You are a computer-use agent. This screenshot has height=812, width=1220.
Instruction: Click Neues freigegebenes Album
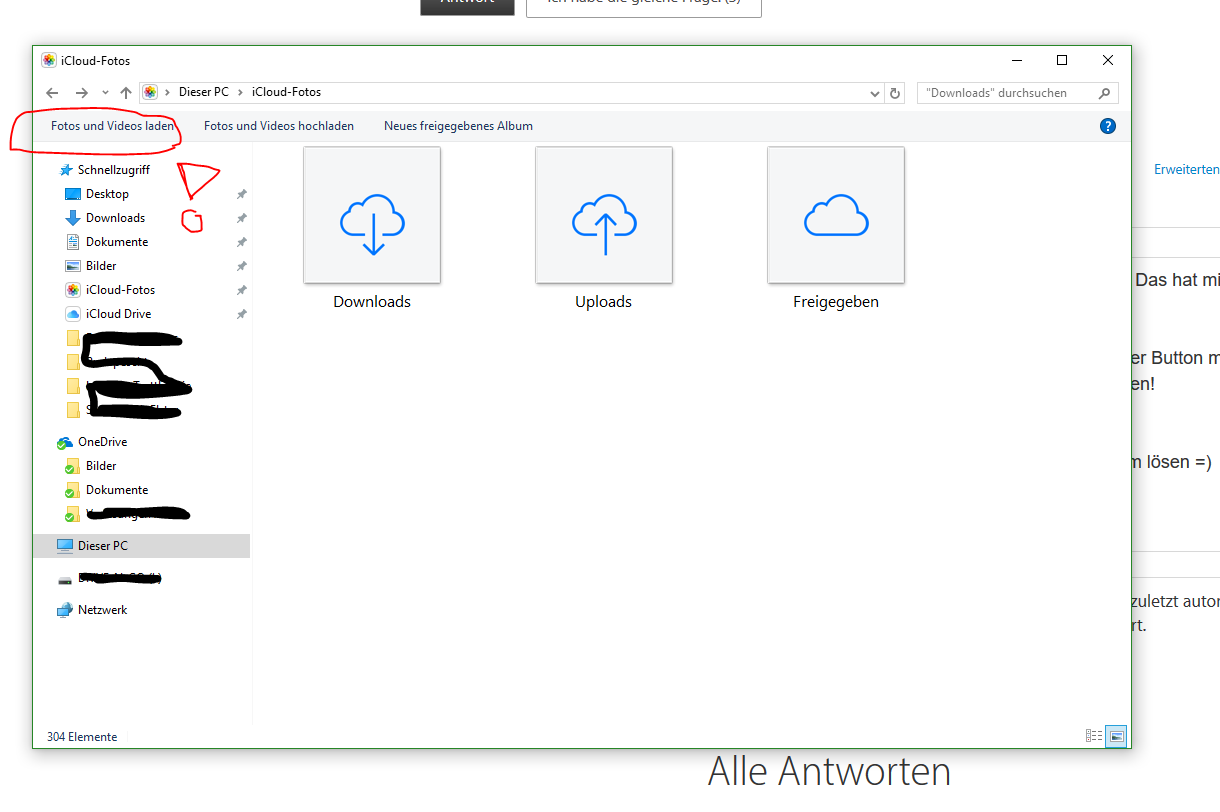click(x=458, y=126)
